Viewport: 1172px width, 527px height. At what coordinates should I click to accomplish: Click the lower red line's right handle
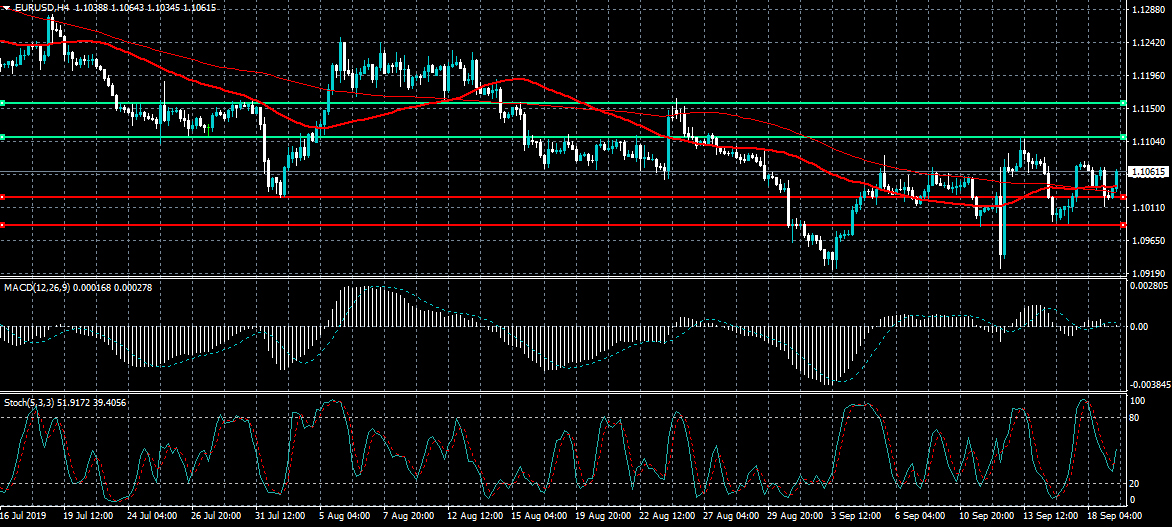coord(1124,225)
